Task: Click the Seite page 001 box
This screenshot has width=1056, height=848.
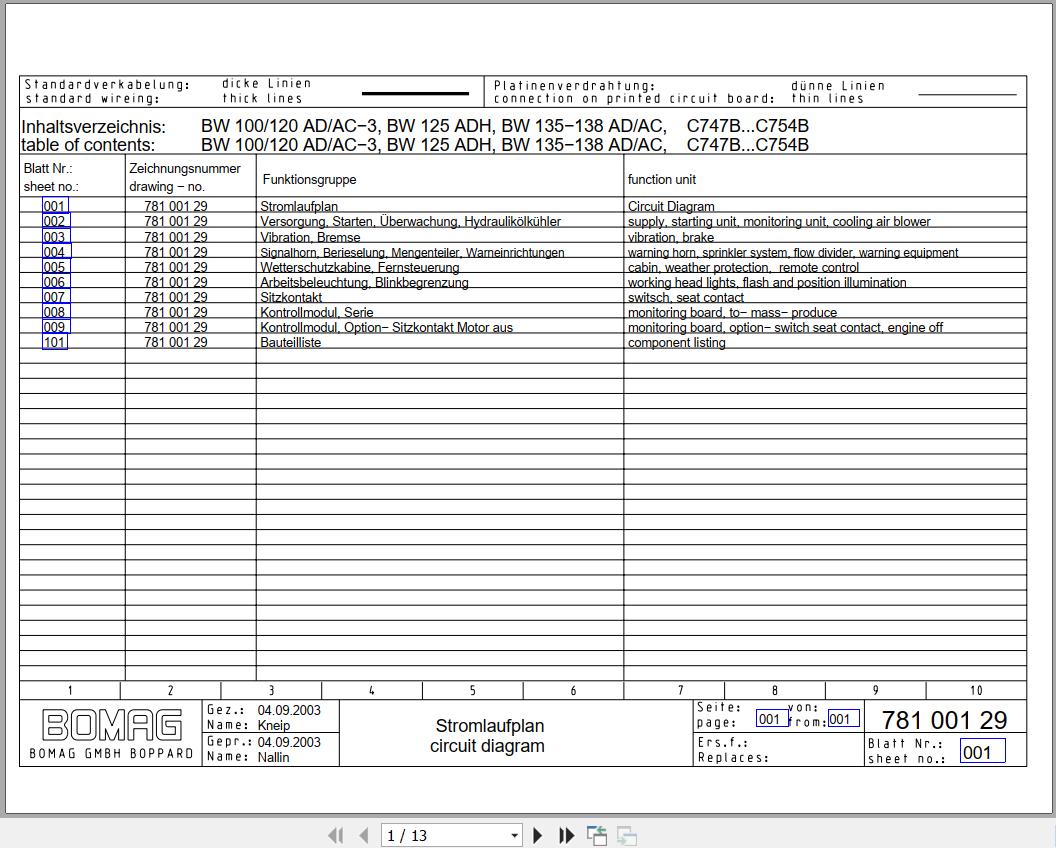Action: [770, 718]
